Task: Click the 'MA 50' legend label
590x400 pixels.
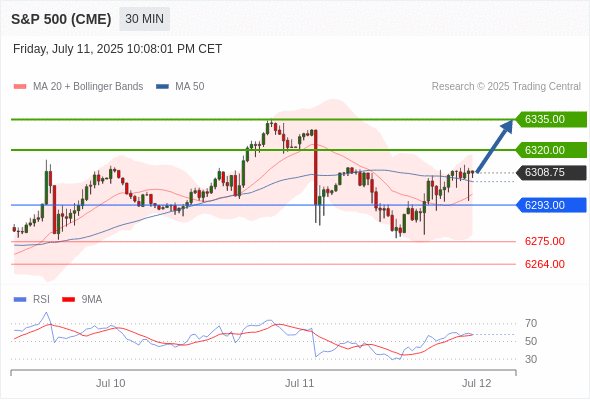Action: tap(190, 87)
